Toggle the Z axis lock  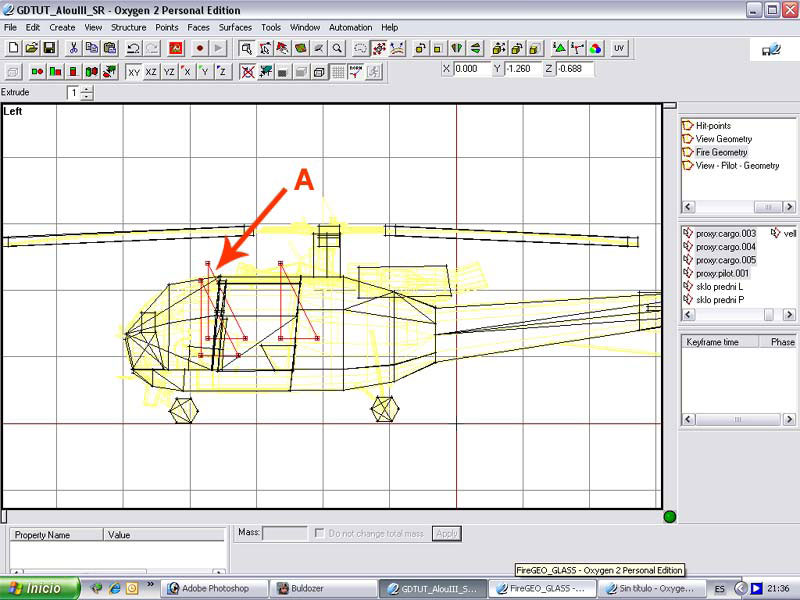pyautogui.click(x=221, y=72)
